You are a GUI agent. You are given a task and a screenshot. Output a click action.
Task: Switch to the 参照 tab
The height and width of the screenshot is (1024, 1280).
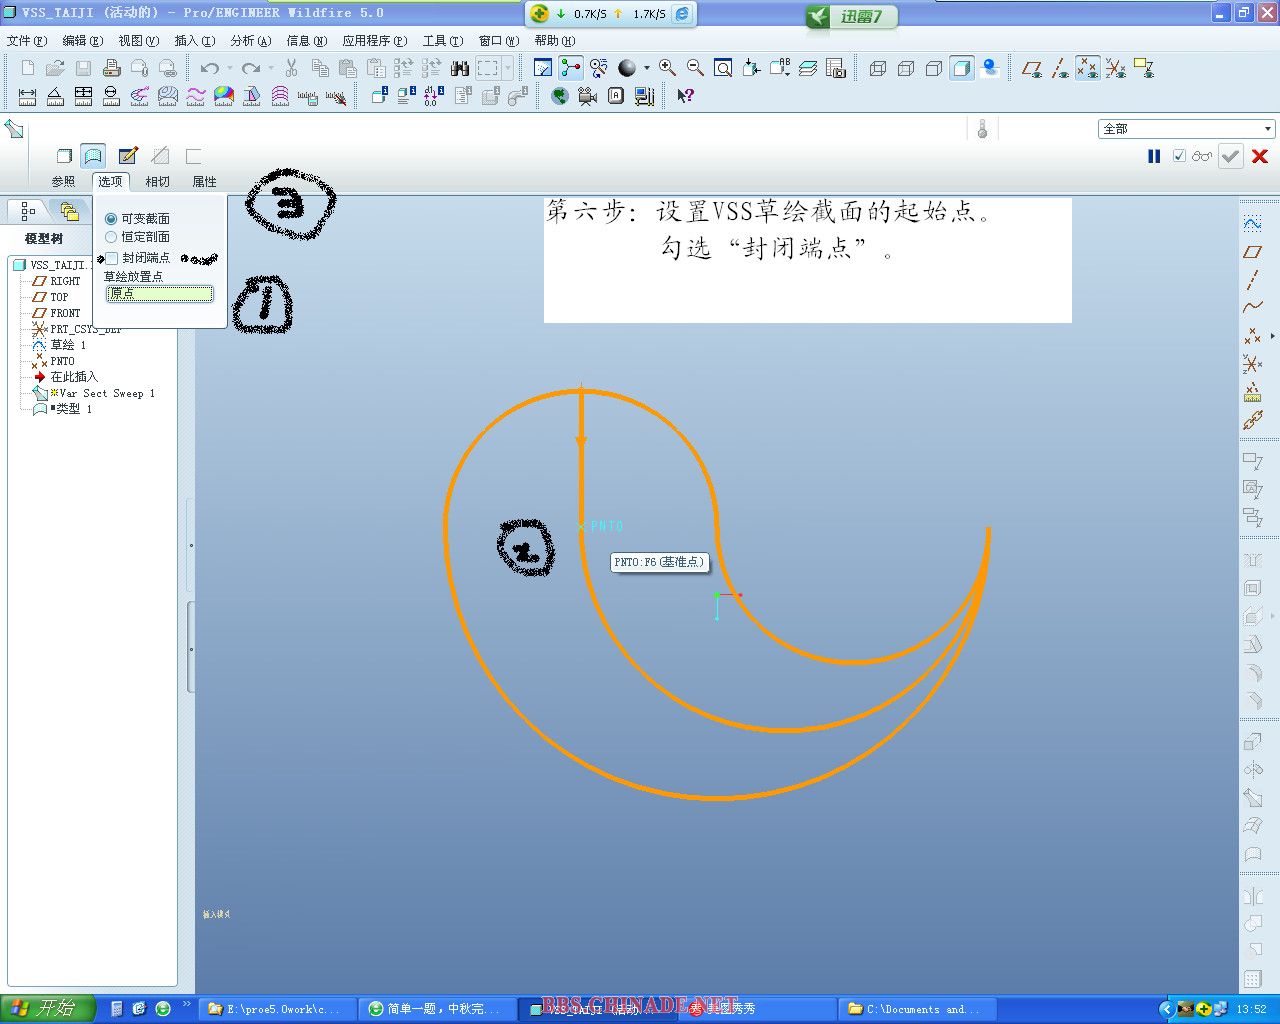pyautogui.click(x=63, y=181)
